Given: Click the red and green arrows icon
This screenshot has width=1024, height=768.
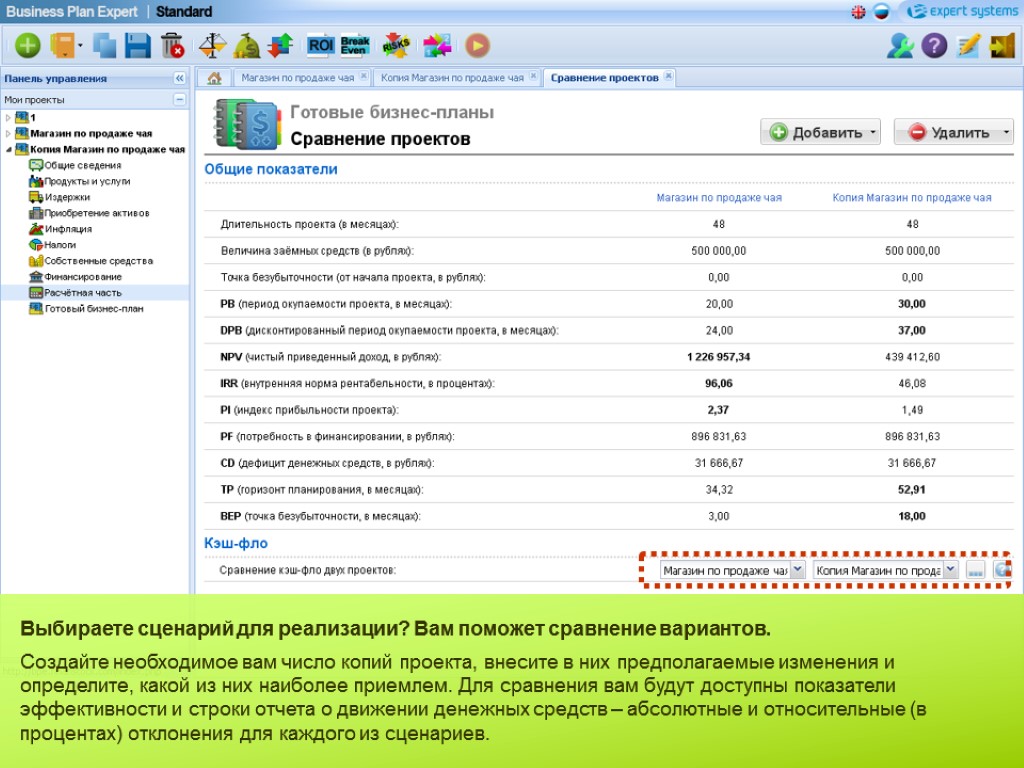Looking at the screenshot, I should (x=281, y=46).
